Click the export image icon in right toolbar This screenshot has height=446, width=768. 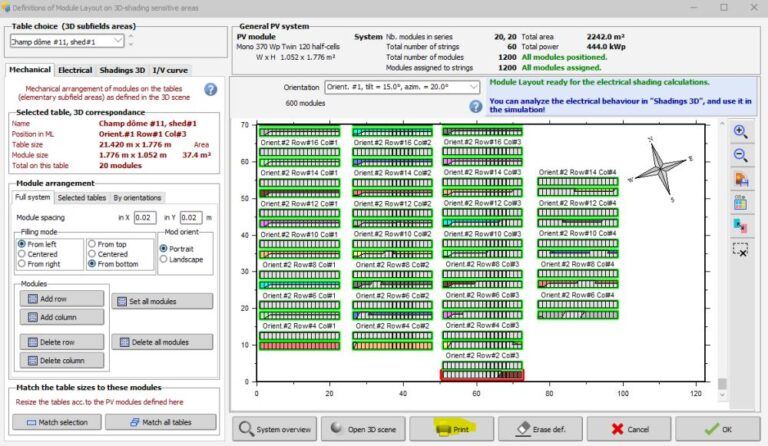740,179
